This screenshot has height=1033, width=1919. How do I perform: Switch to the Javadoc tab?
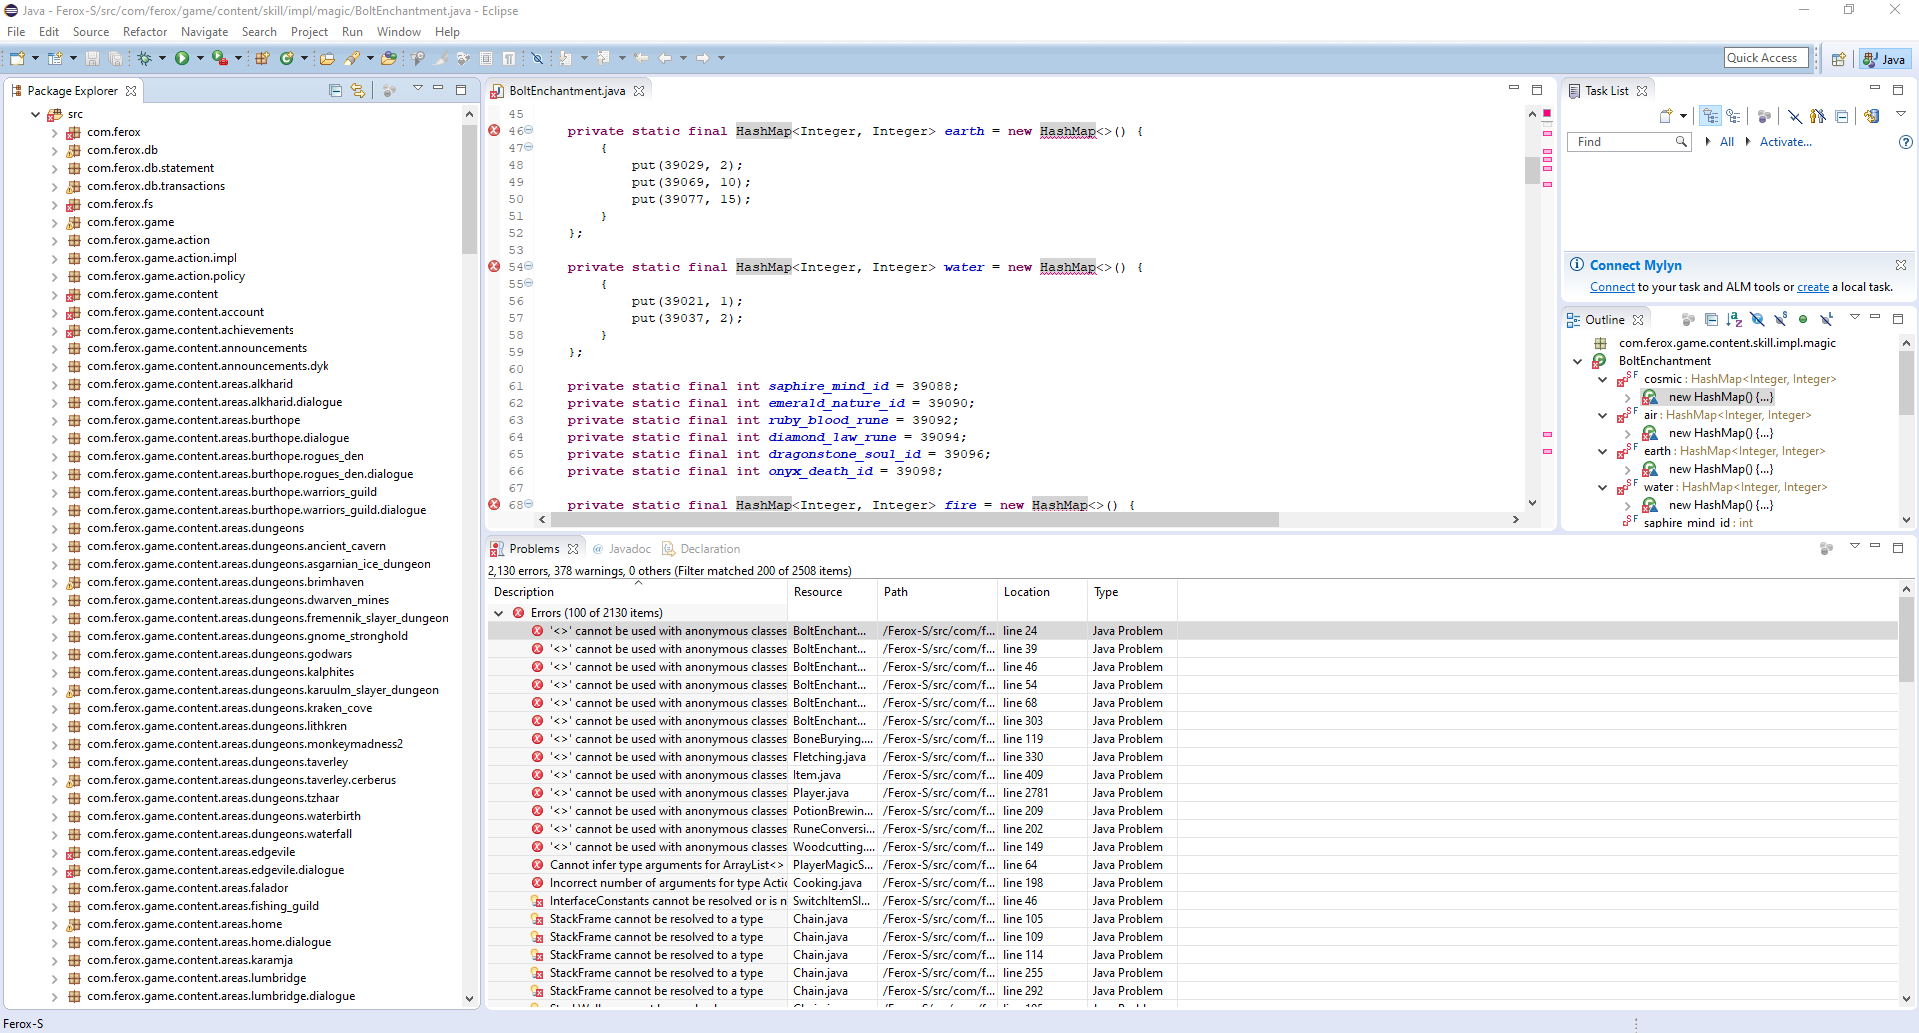(629, 549)
